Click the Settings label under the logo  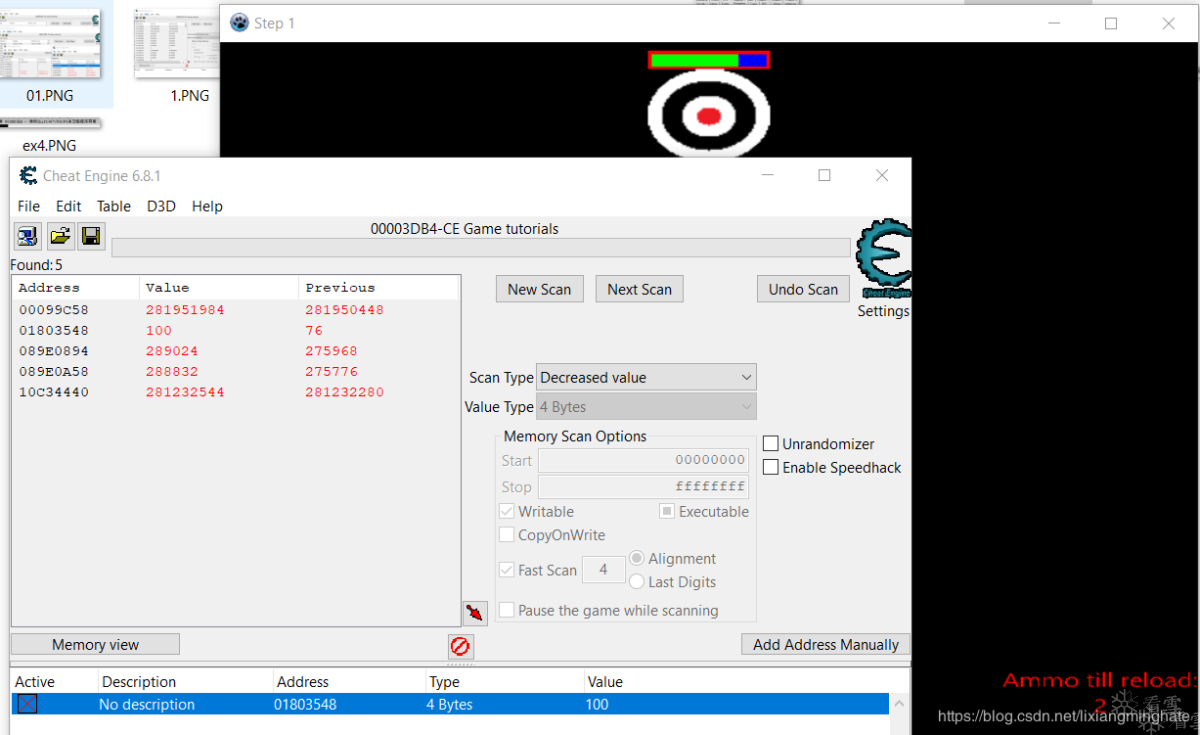(883, 311)
